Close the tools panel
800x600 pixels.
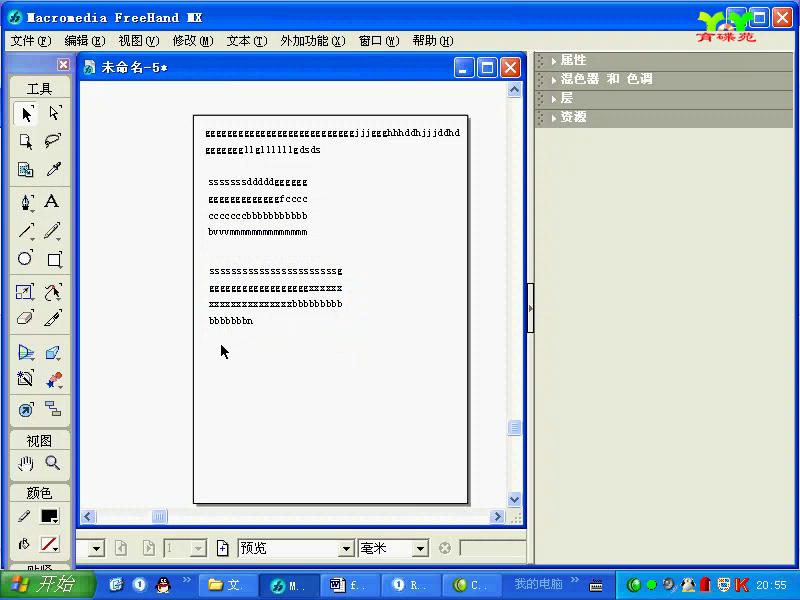[63, 64]
